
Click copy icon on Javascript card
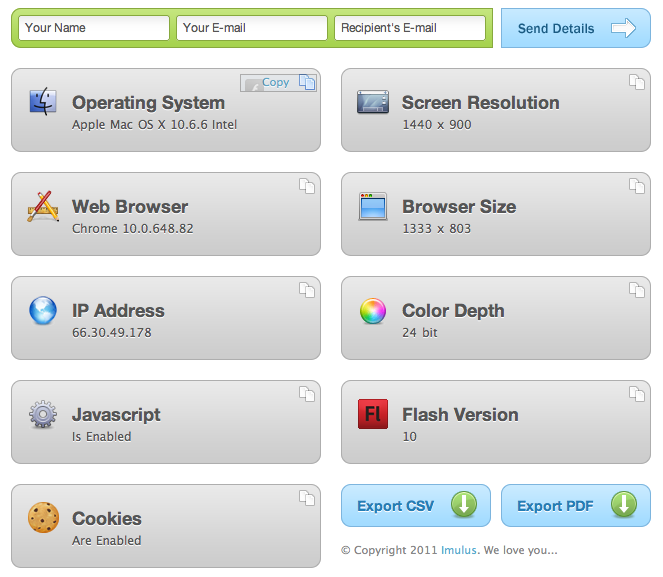[307, 394]
